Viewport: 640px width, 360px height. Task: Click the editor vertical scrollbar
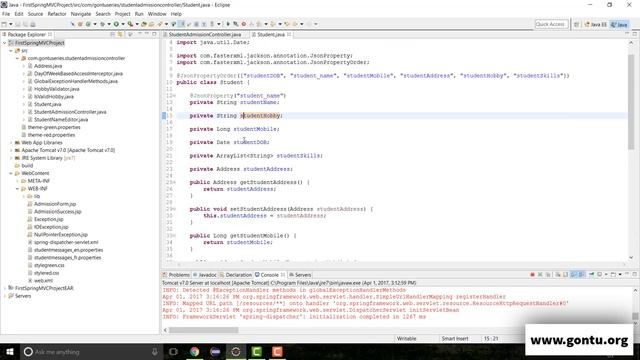click(631, 102)
